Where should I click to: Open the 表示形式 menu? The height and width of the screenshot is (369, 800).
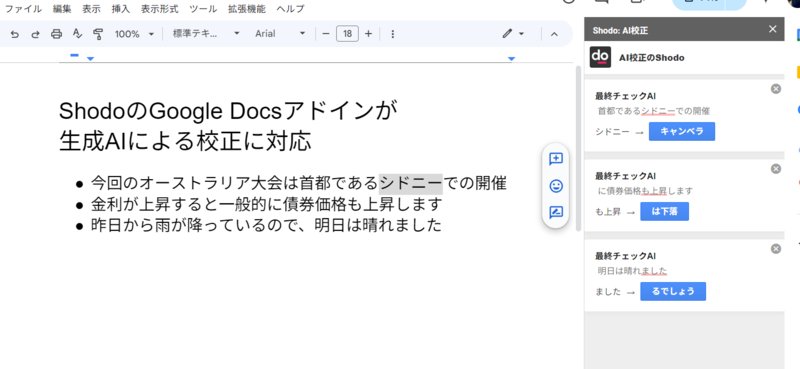[160, 9]
